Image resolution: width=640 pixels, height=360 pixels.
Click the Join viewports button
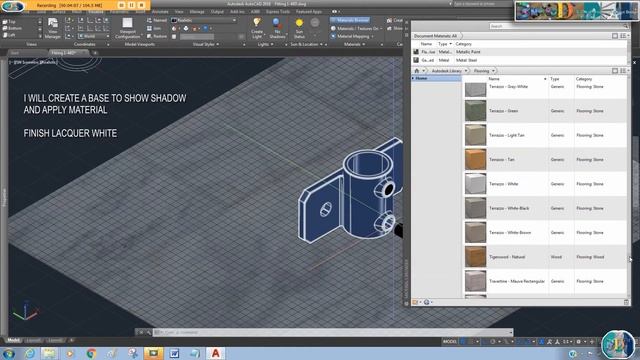point(153,28)
